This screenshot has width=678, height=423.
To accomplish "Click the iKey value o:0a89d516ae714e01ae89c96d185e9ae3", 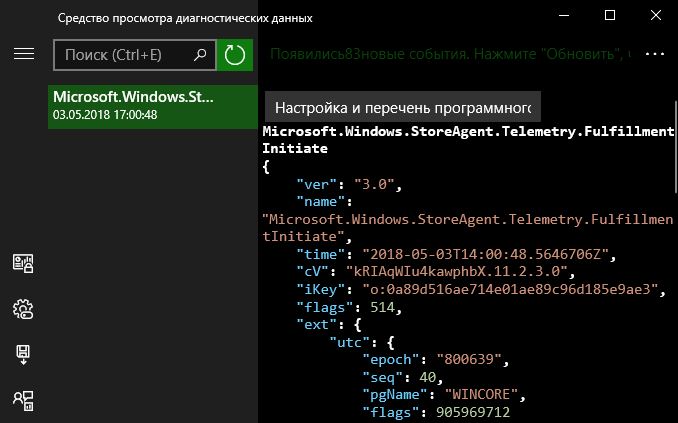I will [510, 289].
